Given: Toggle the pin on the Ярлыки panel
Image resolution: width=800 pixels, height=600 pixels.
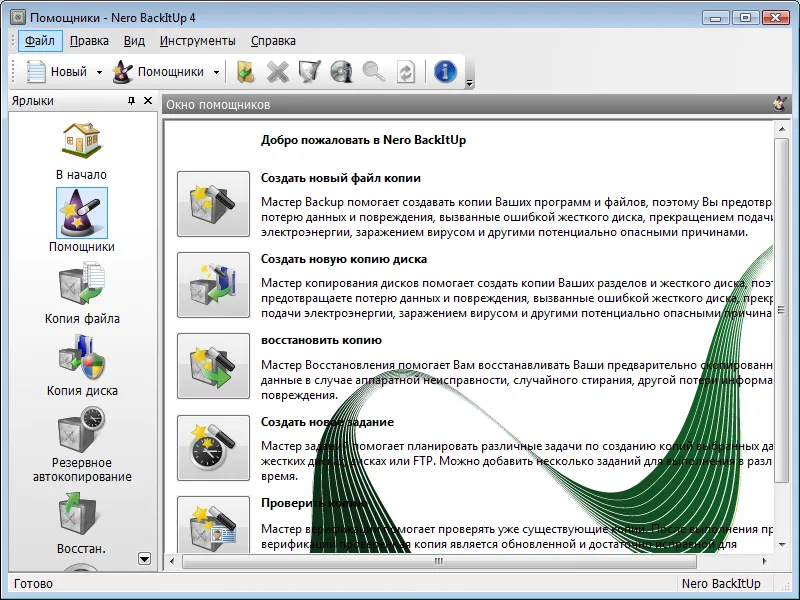Looking at the screenshot, I should point(131,101).
